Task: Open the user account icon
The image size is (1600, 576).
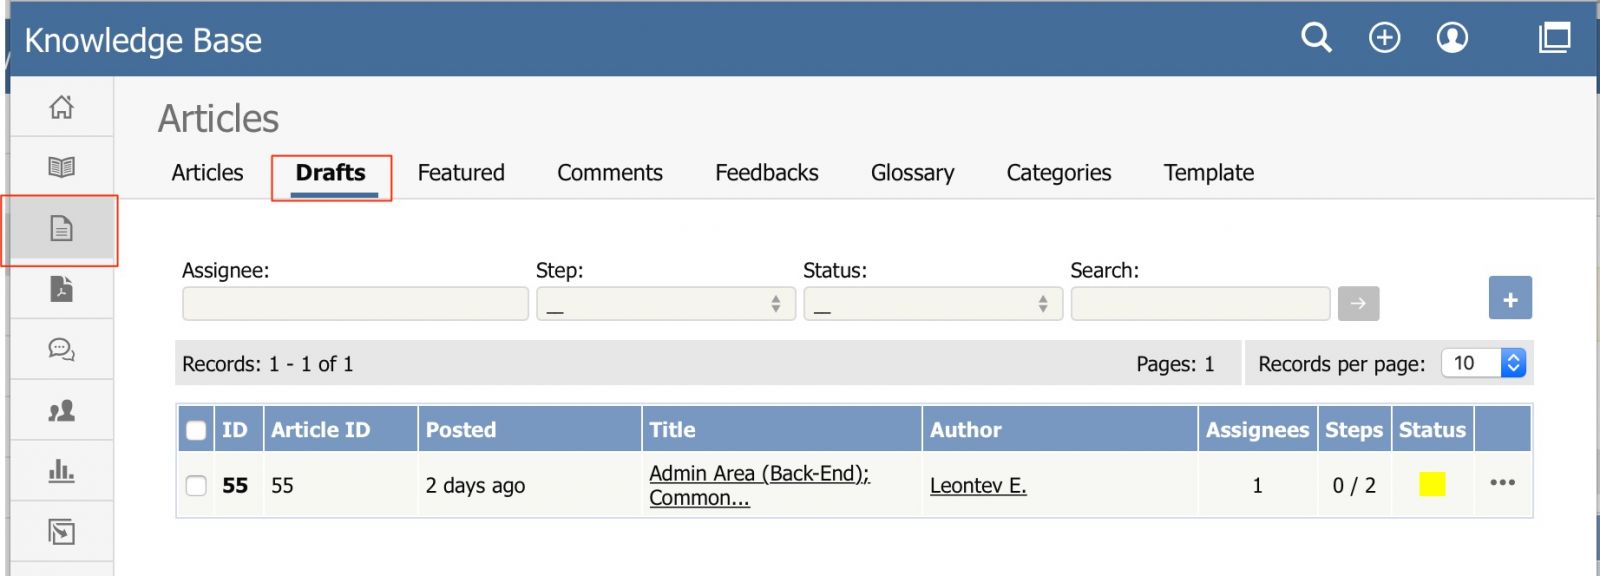Action: click(1452, 38)
